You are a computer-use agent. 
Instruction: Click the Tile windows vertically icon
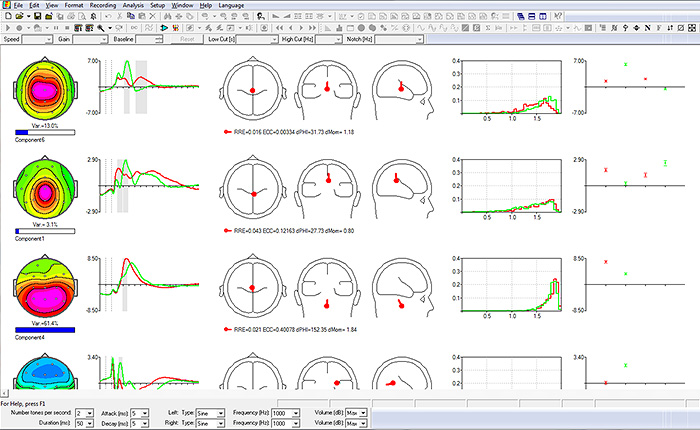(542, 17)
